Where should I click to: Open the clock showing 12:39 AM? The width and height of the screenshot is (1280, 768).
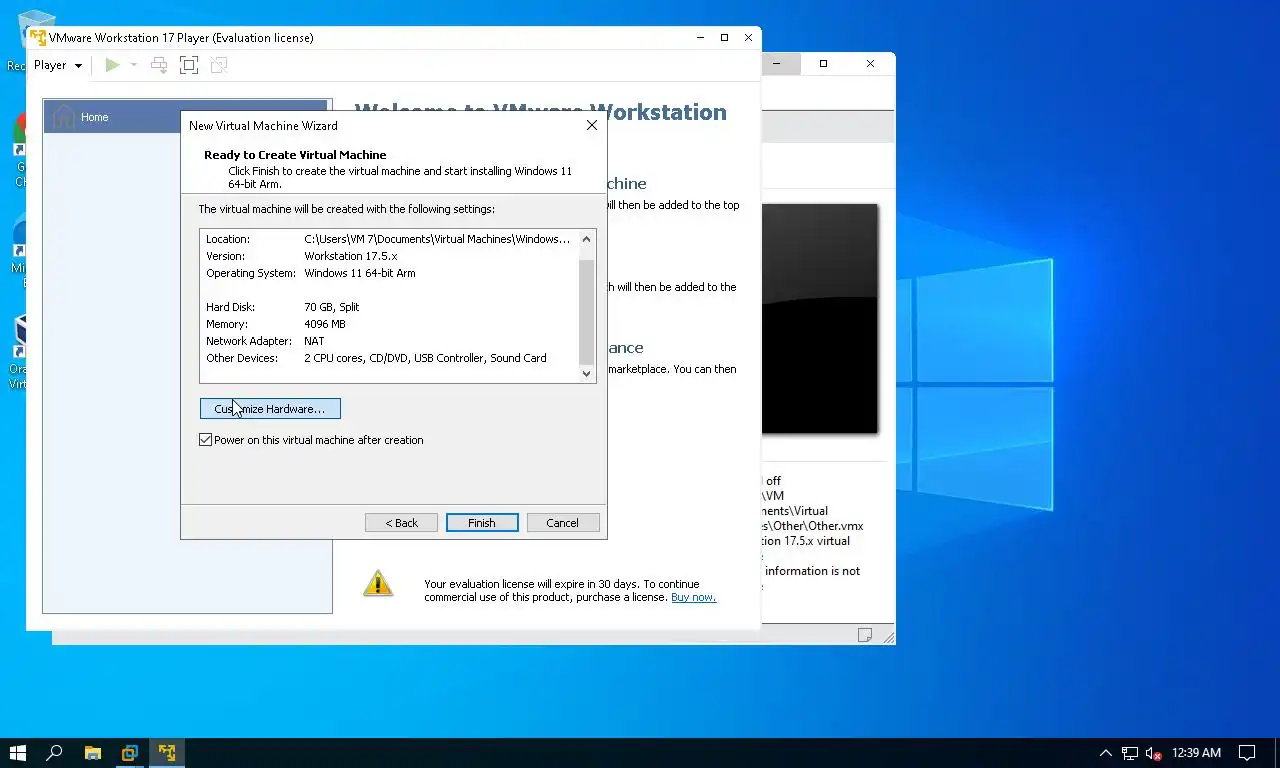(x=1196, y=753)
